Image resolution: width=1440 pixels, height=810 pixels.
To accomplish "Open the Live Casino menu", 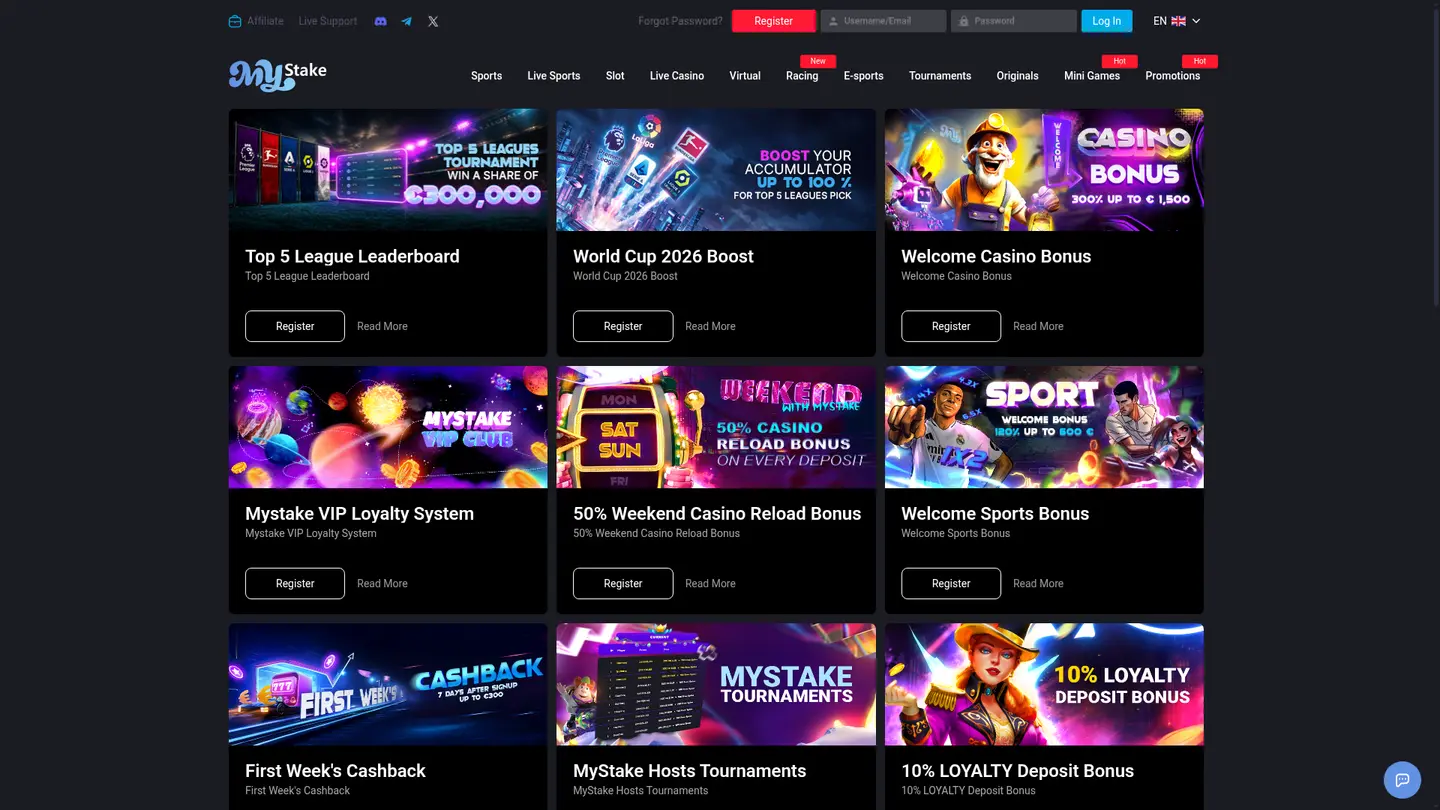I will tap(677, 76).
